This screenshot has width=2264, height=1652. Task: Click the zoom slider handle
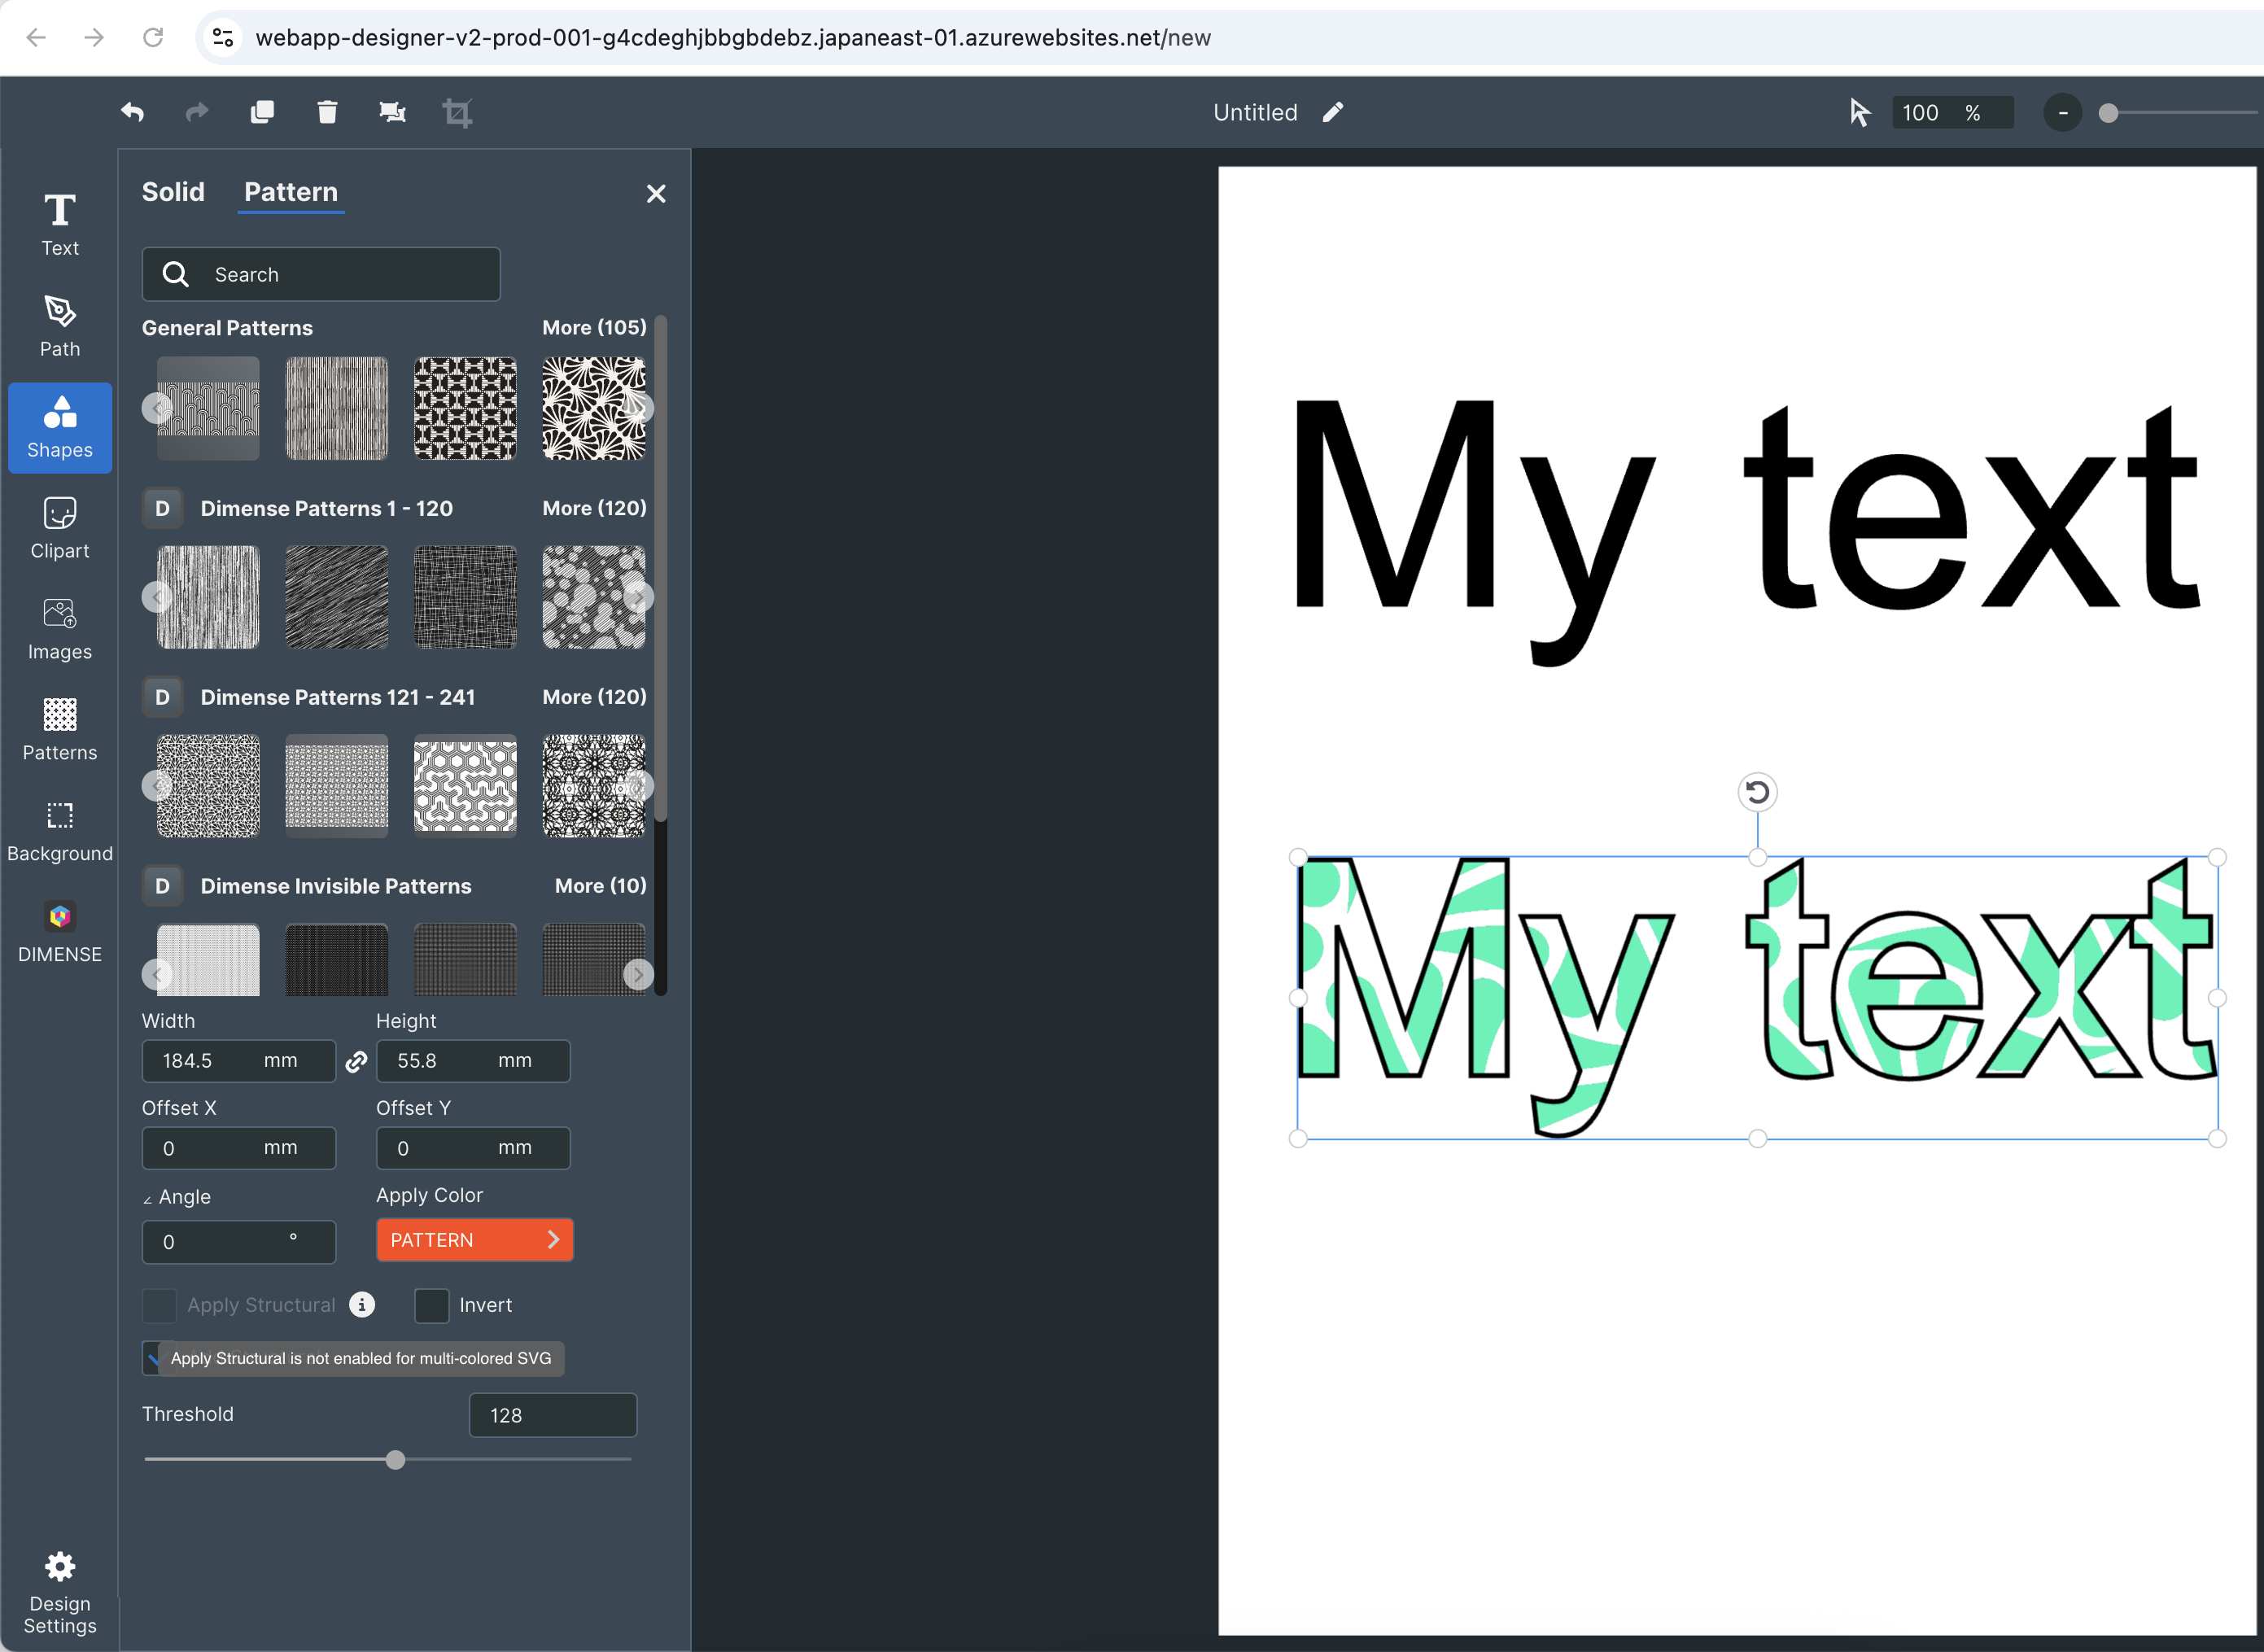(x=2108, y=113)
